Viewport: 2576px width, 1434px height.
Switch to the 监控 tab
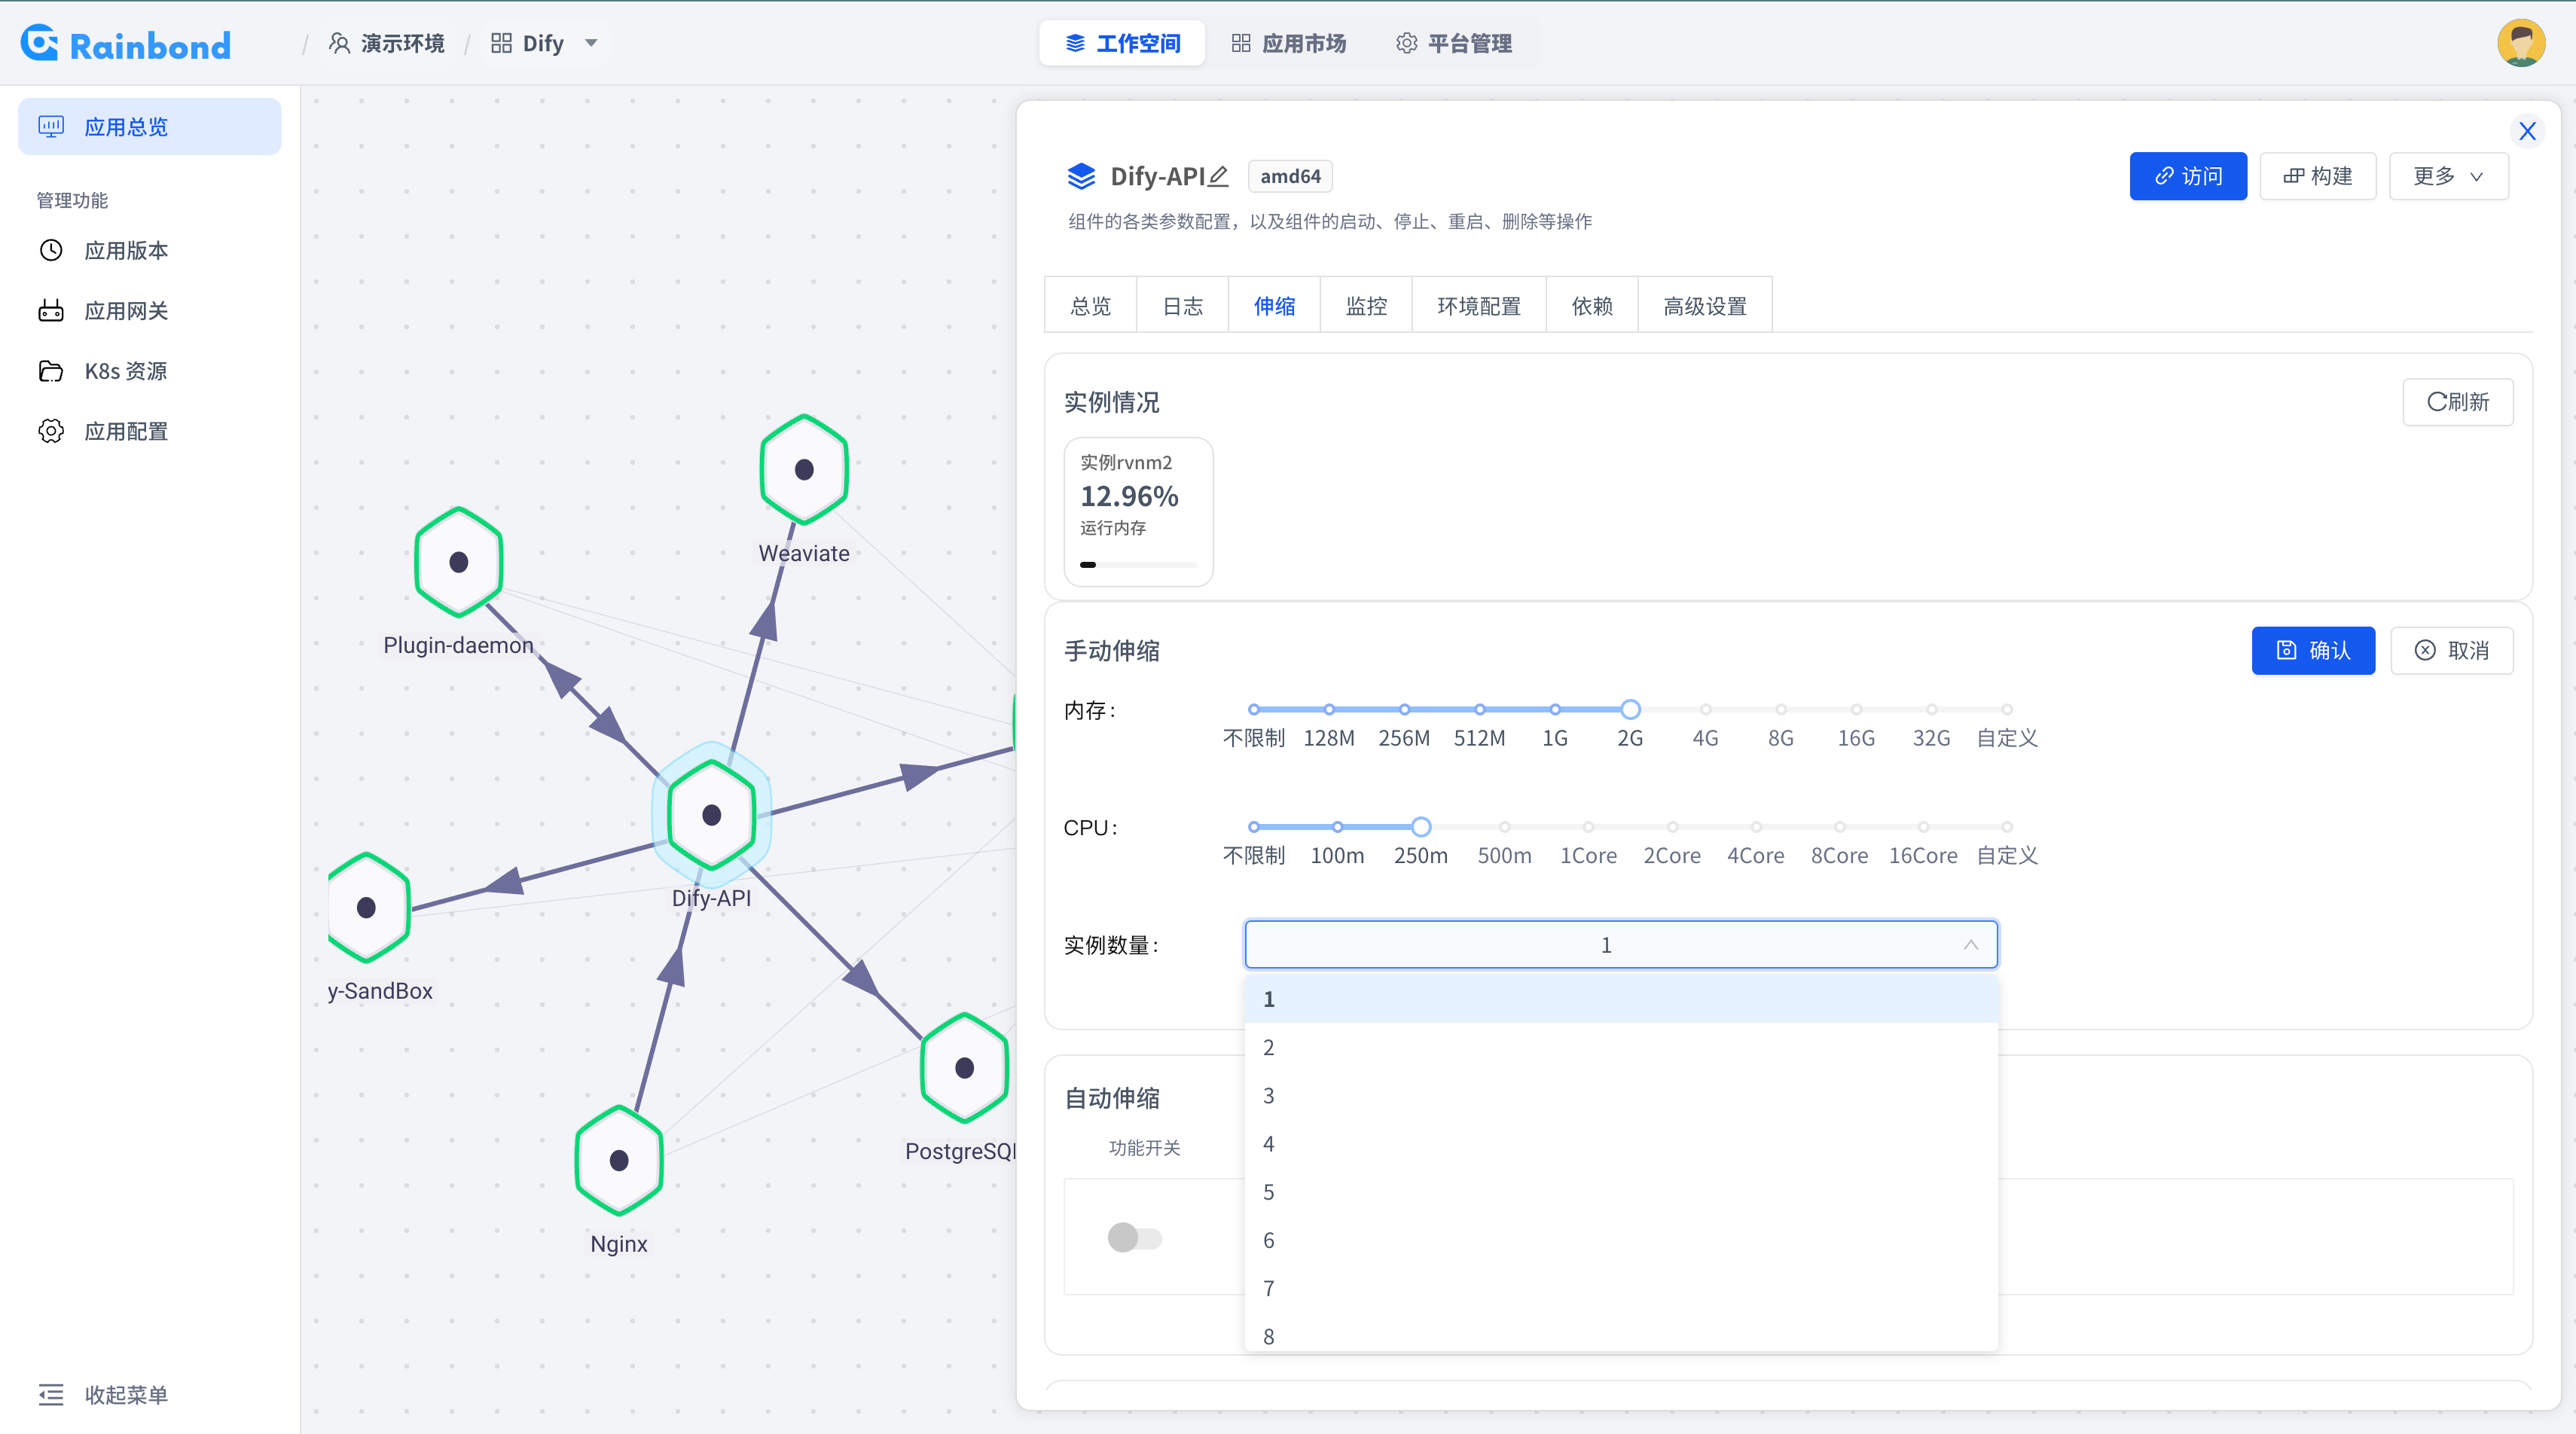(1366, 306)
